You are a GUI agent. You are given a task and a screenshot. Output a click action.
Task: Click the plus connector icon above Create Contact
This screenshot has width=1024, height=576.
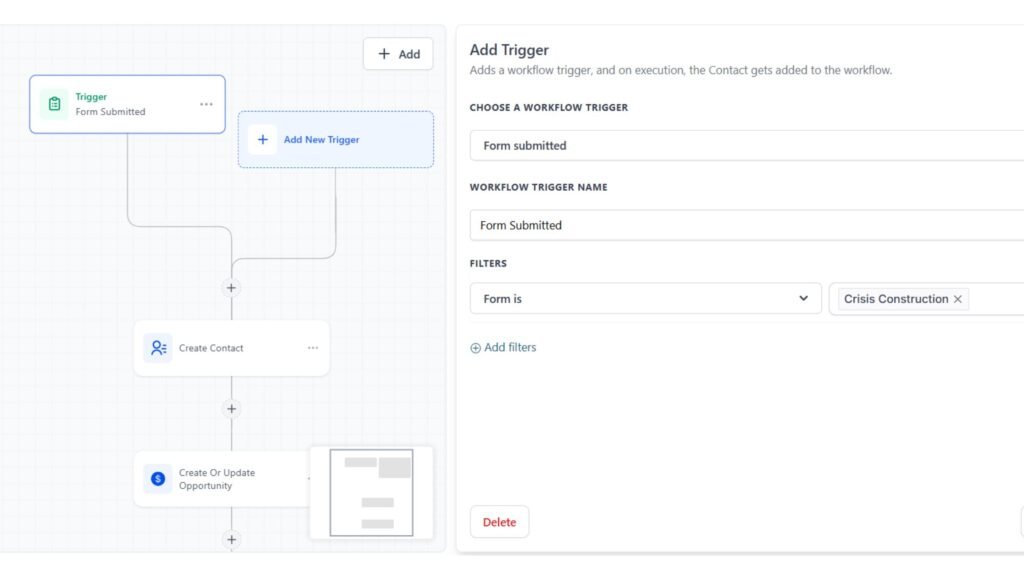coord(231,287)
